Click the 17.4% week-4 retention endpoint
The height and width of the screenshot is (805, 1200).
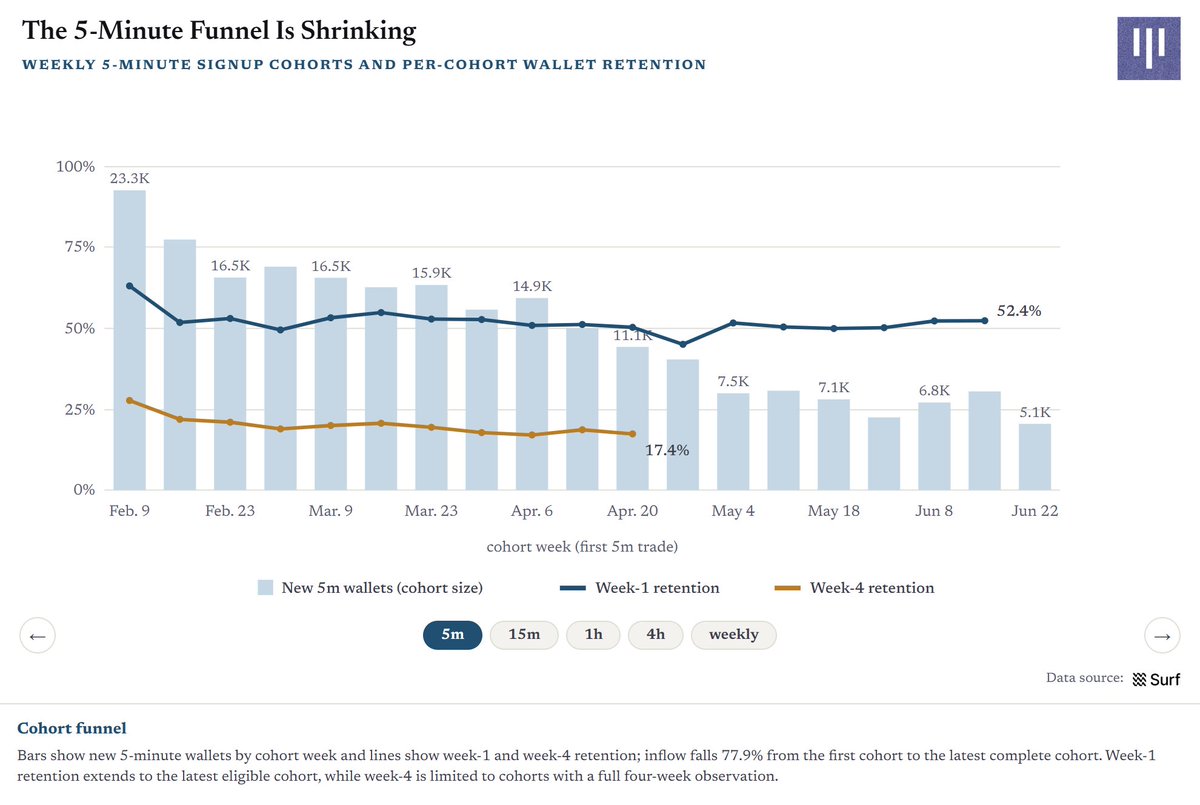tap(633, 434)
